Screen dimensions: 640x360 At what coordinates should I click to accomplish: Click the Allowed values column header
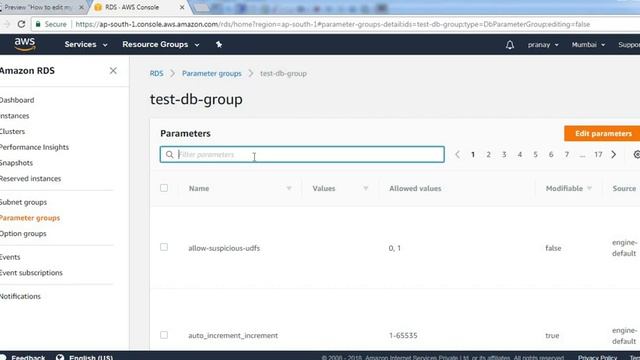point(415,189)
